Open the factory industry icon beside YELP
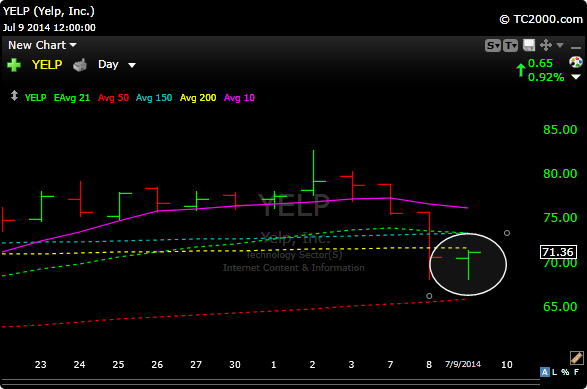 click(80, 65)
